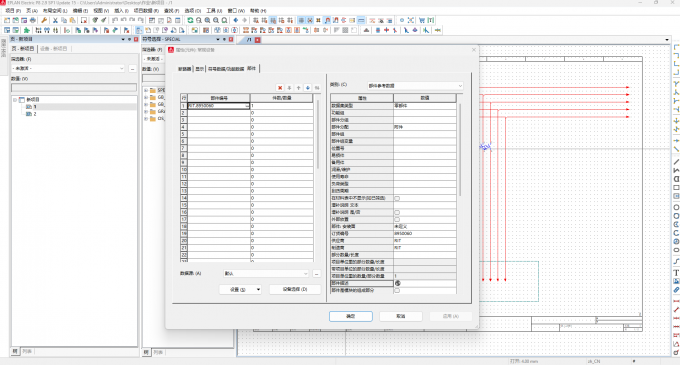This screenshot has width=680, height=365.
Task: Select the 部件 tab in the dialog
Action: coord(252,68)
